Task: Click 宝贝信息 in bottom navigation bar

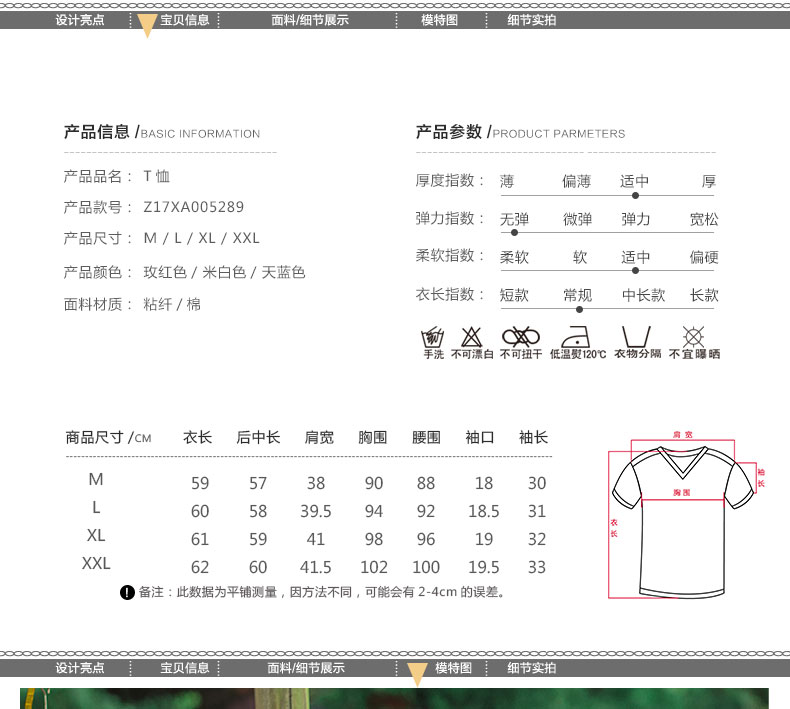Action: point(185,668)
